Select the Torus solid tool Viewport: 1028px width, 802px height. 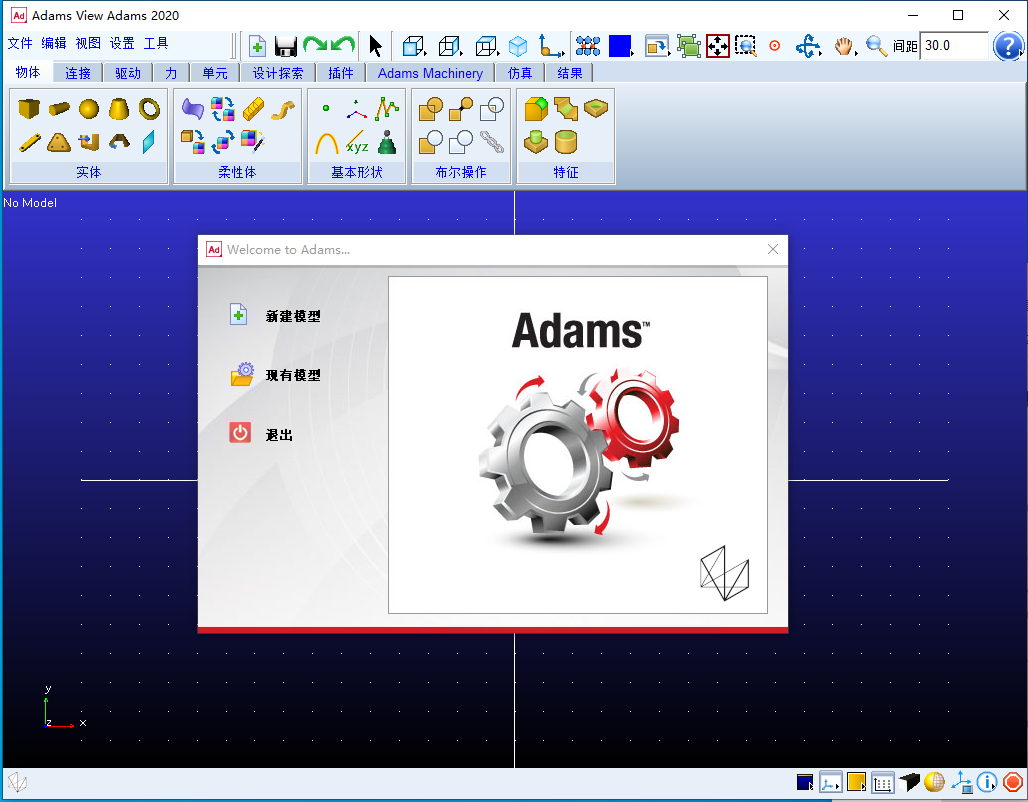[149, 109]
